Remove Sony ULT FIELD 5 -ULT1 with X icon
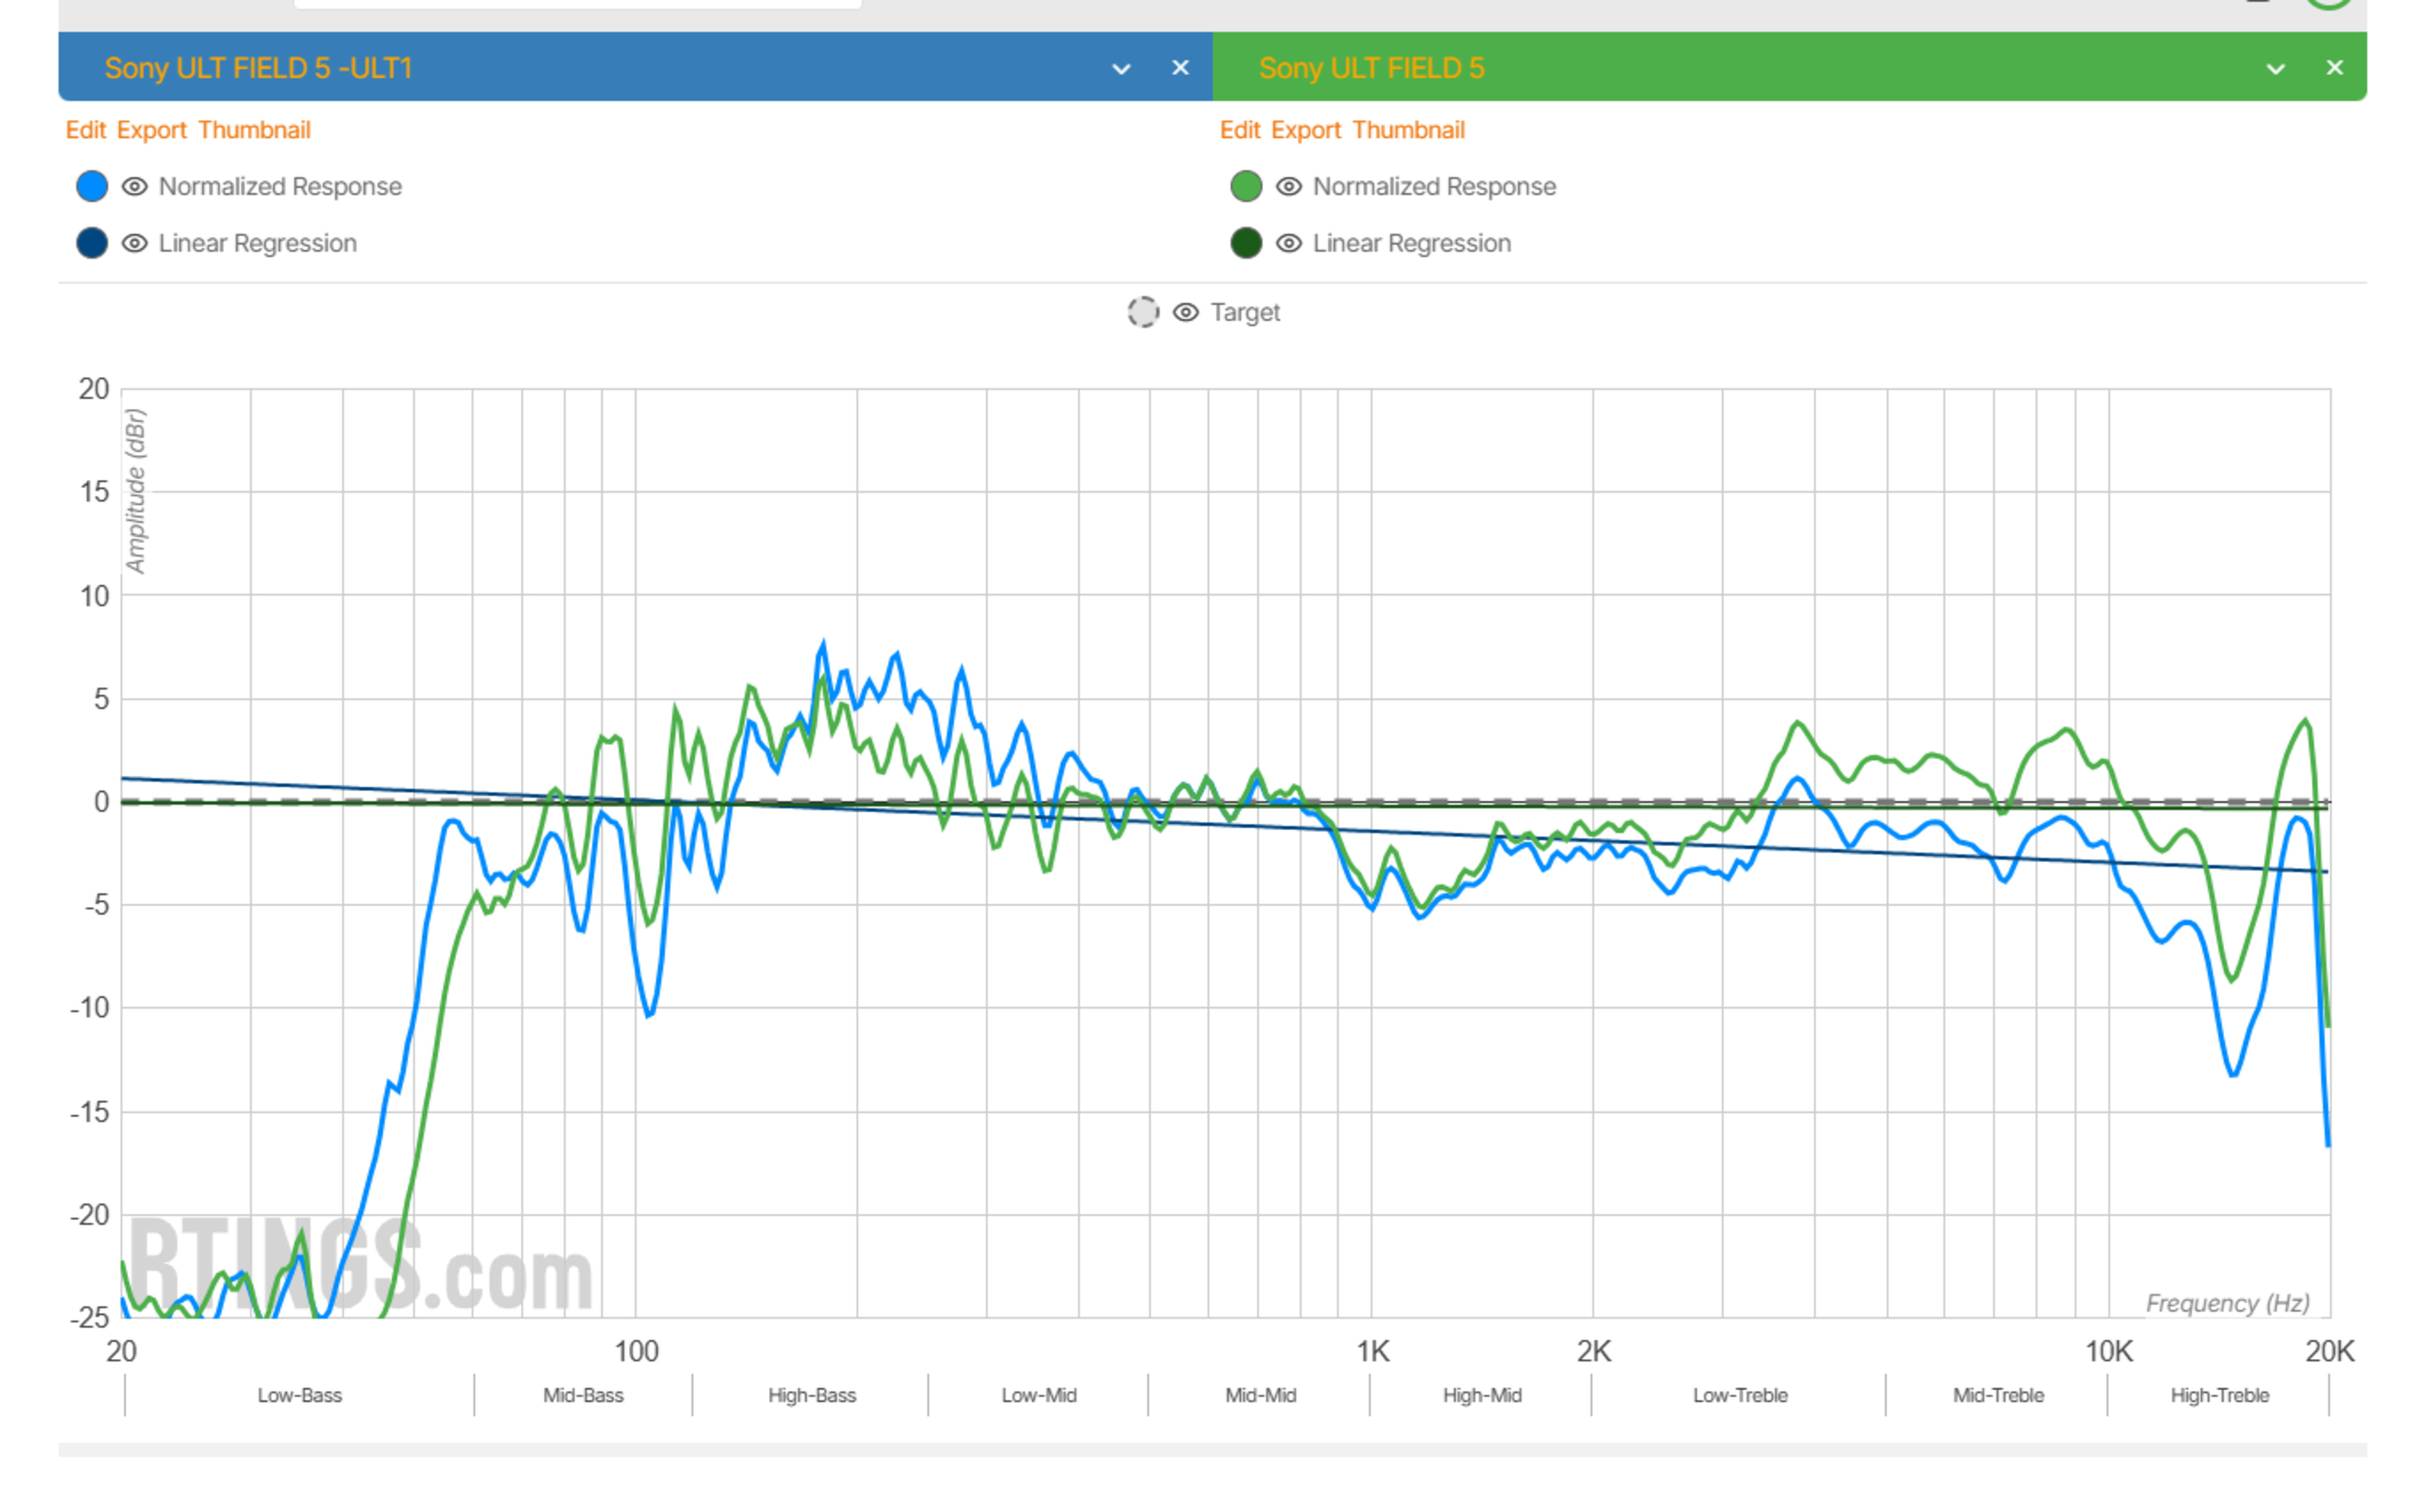The height and width of the screenshot is (1512, 2424). point(1181,68)
